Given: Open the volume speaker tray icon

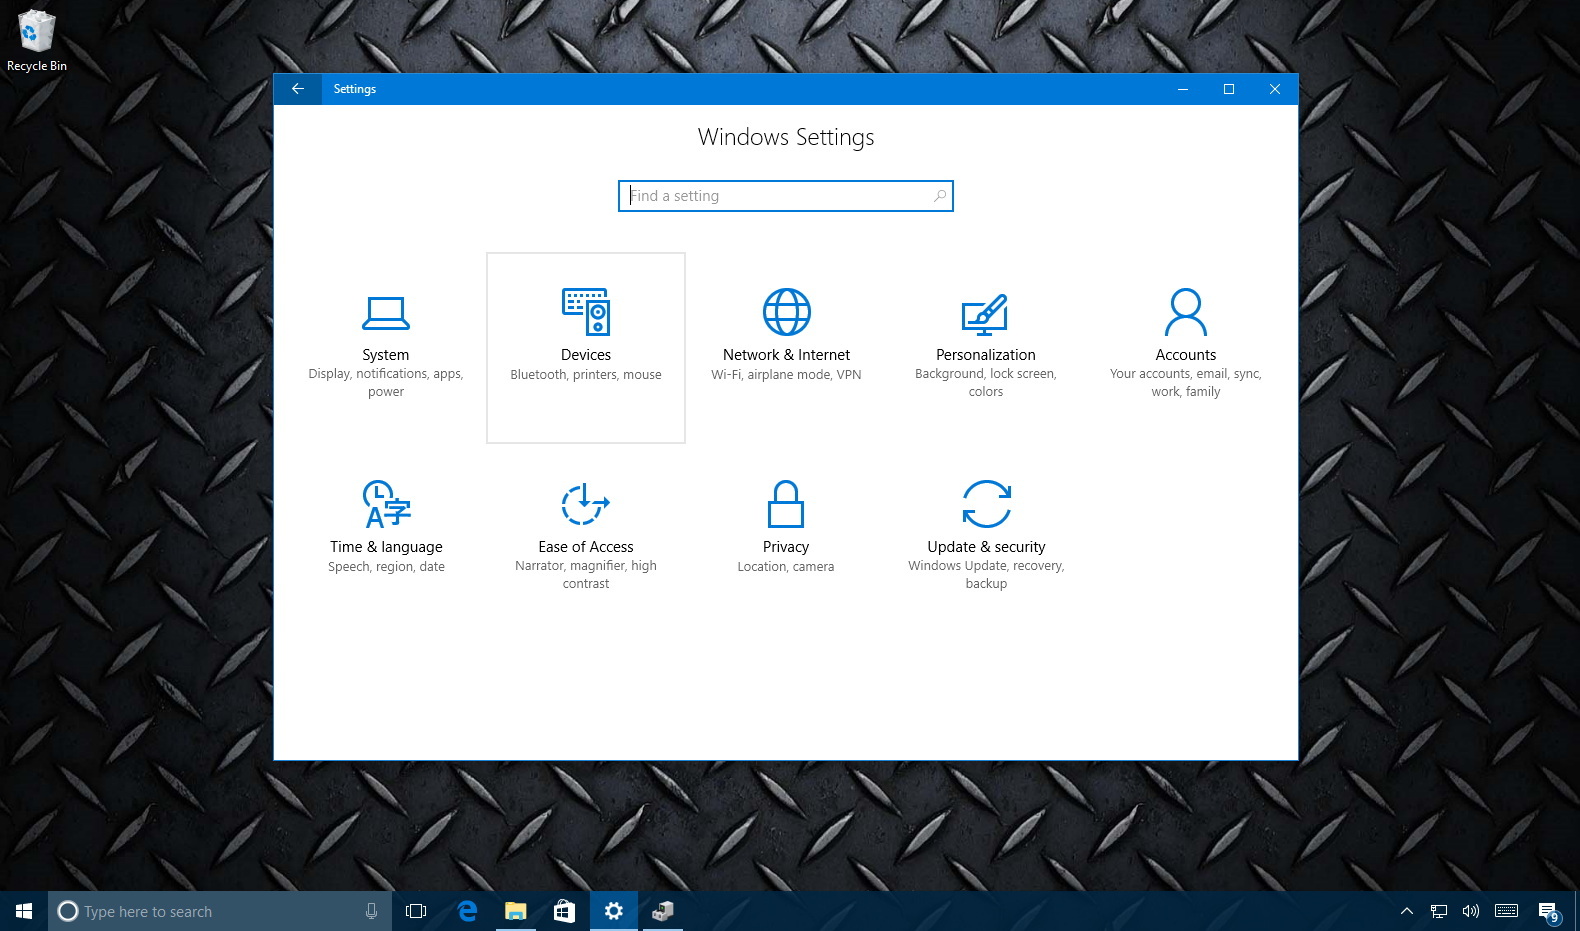Looking at the screenshot, I should 1471,911.
